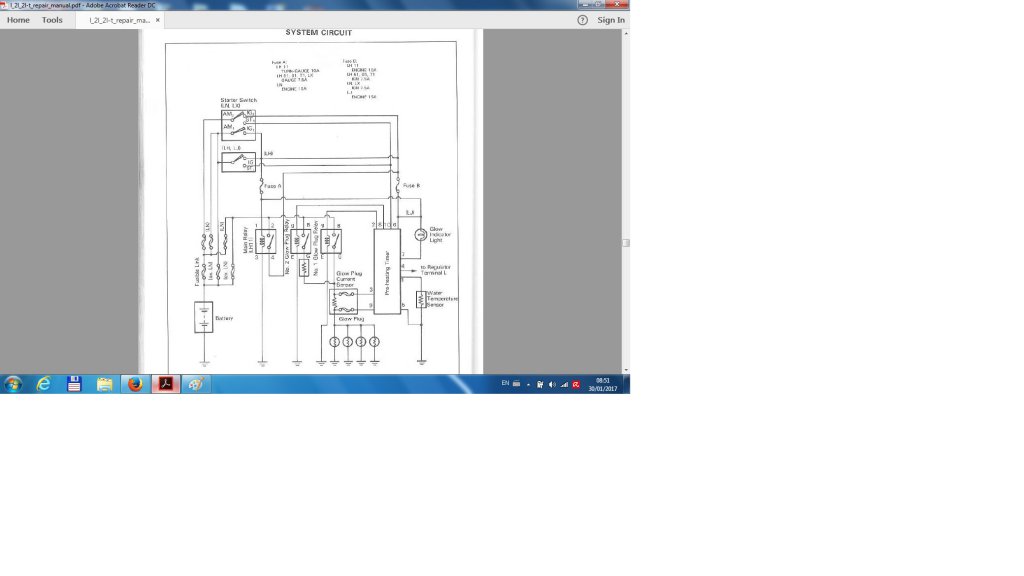Click the red antivirus tray icon
The width and height of the screenshot is (1024, 576).
tap(576, 384)
